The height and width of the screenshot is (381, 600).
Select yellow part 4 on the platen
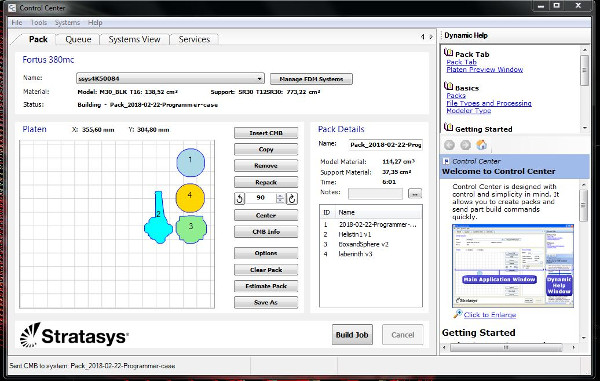tap(190, 198)
